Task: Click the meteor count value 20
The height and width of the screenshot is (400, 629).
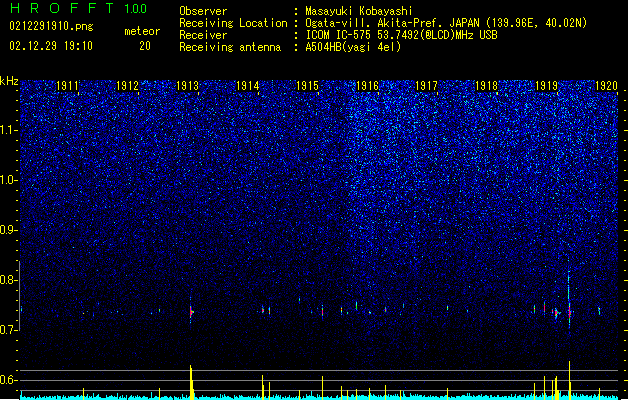Action: 145,46
